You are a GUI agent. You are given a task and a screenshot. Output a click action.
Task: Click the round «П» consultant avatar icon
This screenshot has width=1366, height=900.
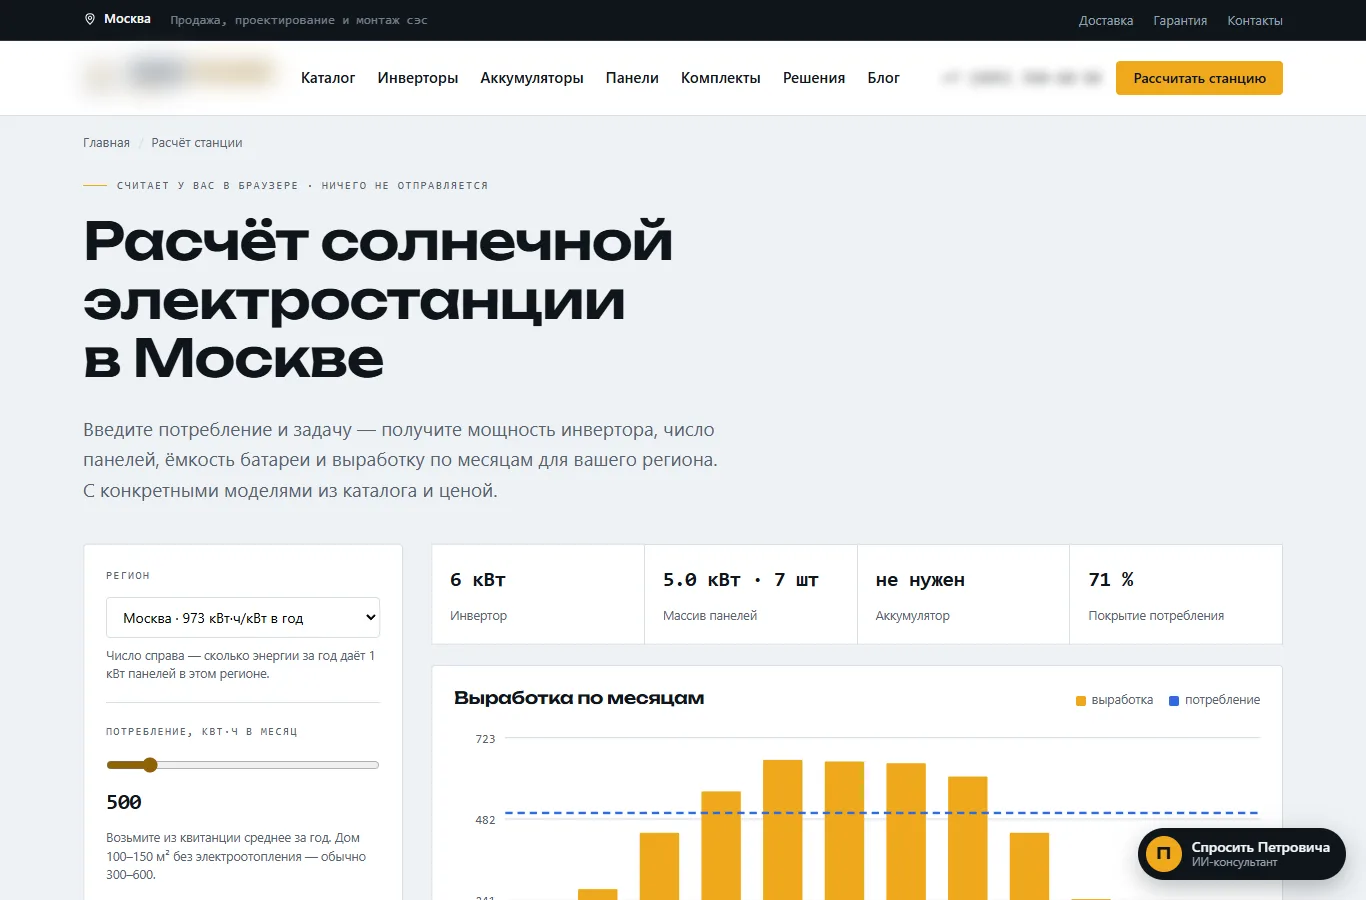(1163, 854)
